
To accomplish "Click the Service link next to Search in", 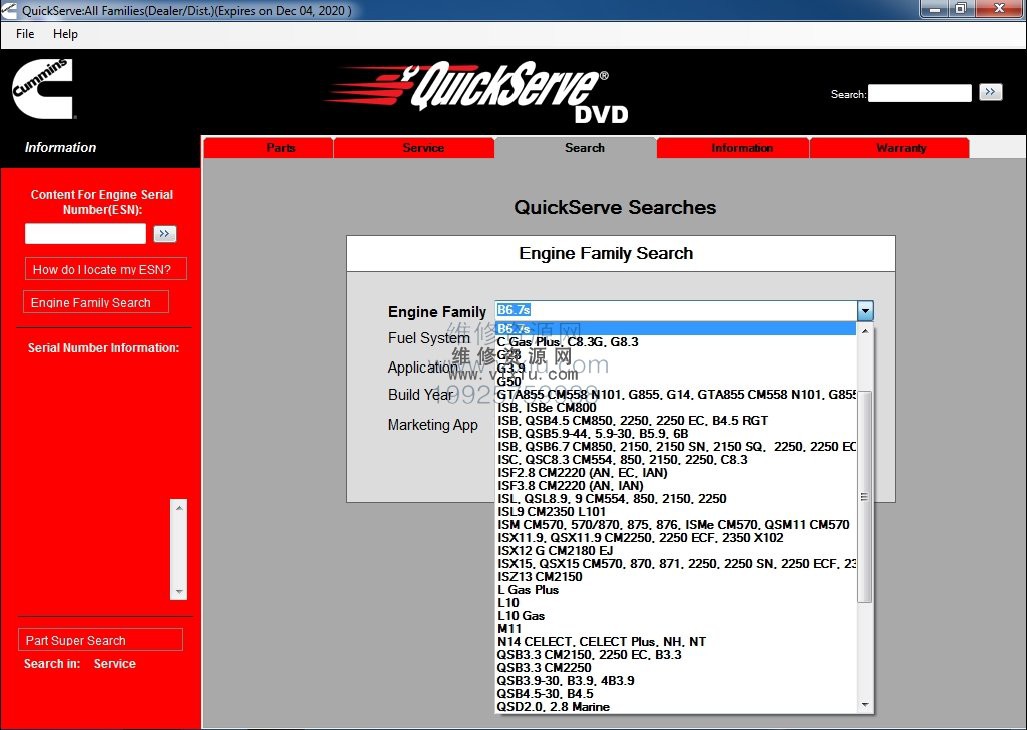I will (x=115, y=663).
